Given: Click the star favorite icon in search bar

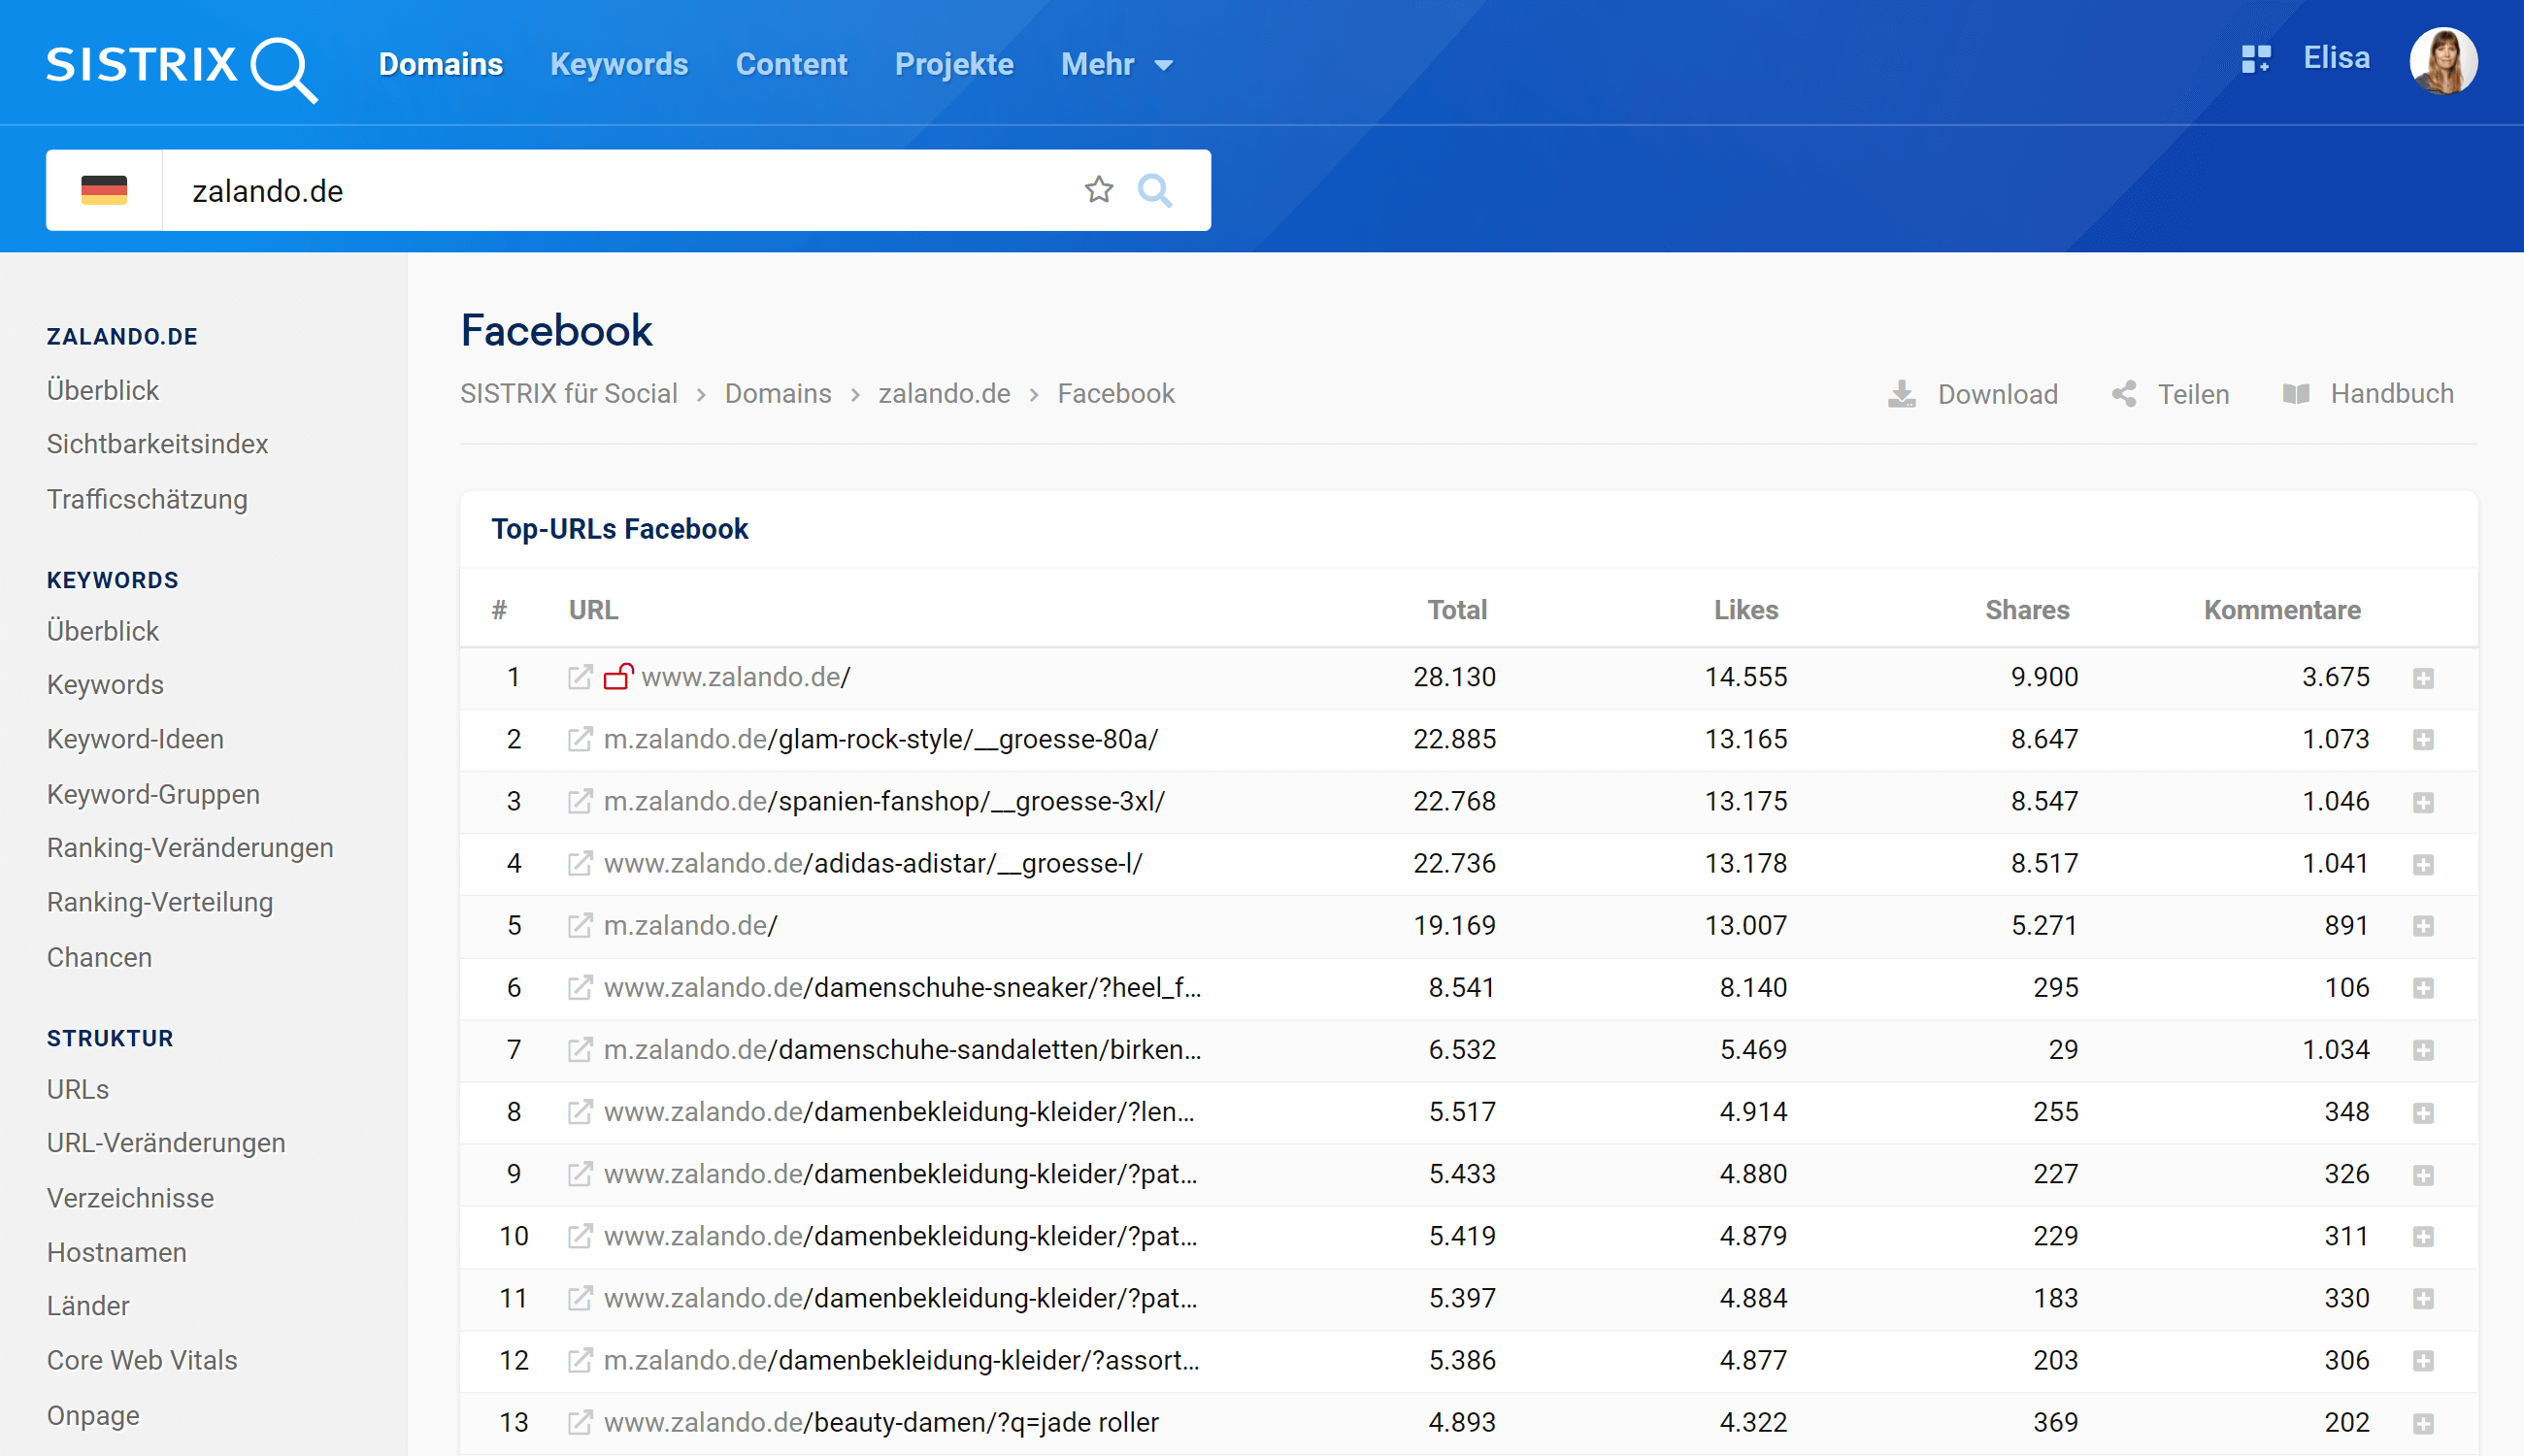Looking at the screenshot, I should tap(1098, 189).
